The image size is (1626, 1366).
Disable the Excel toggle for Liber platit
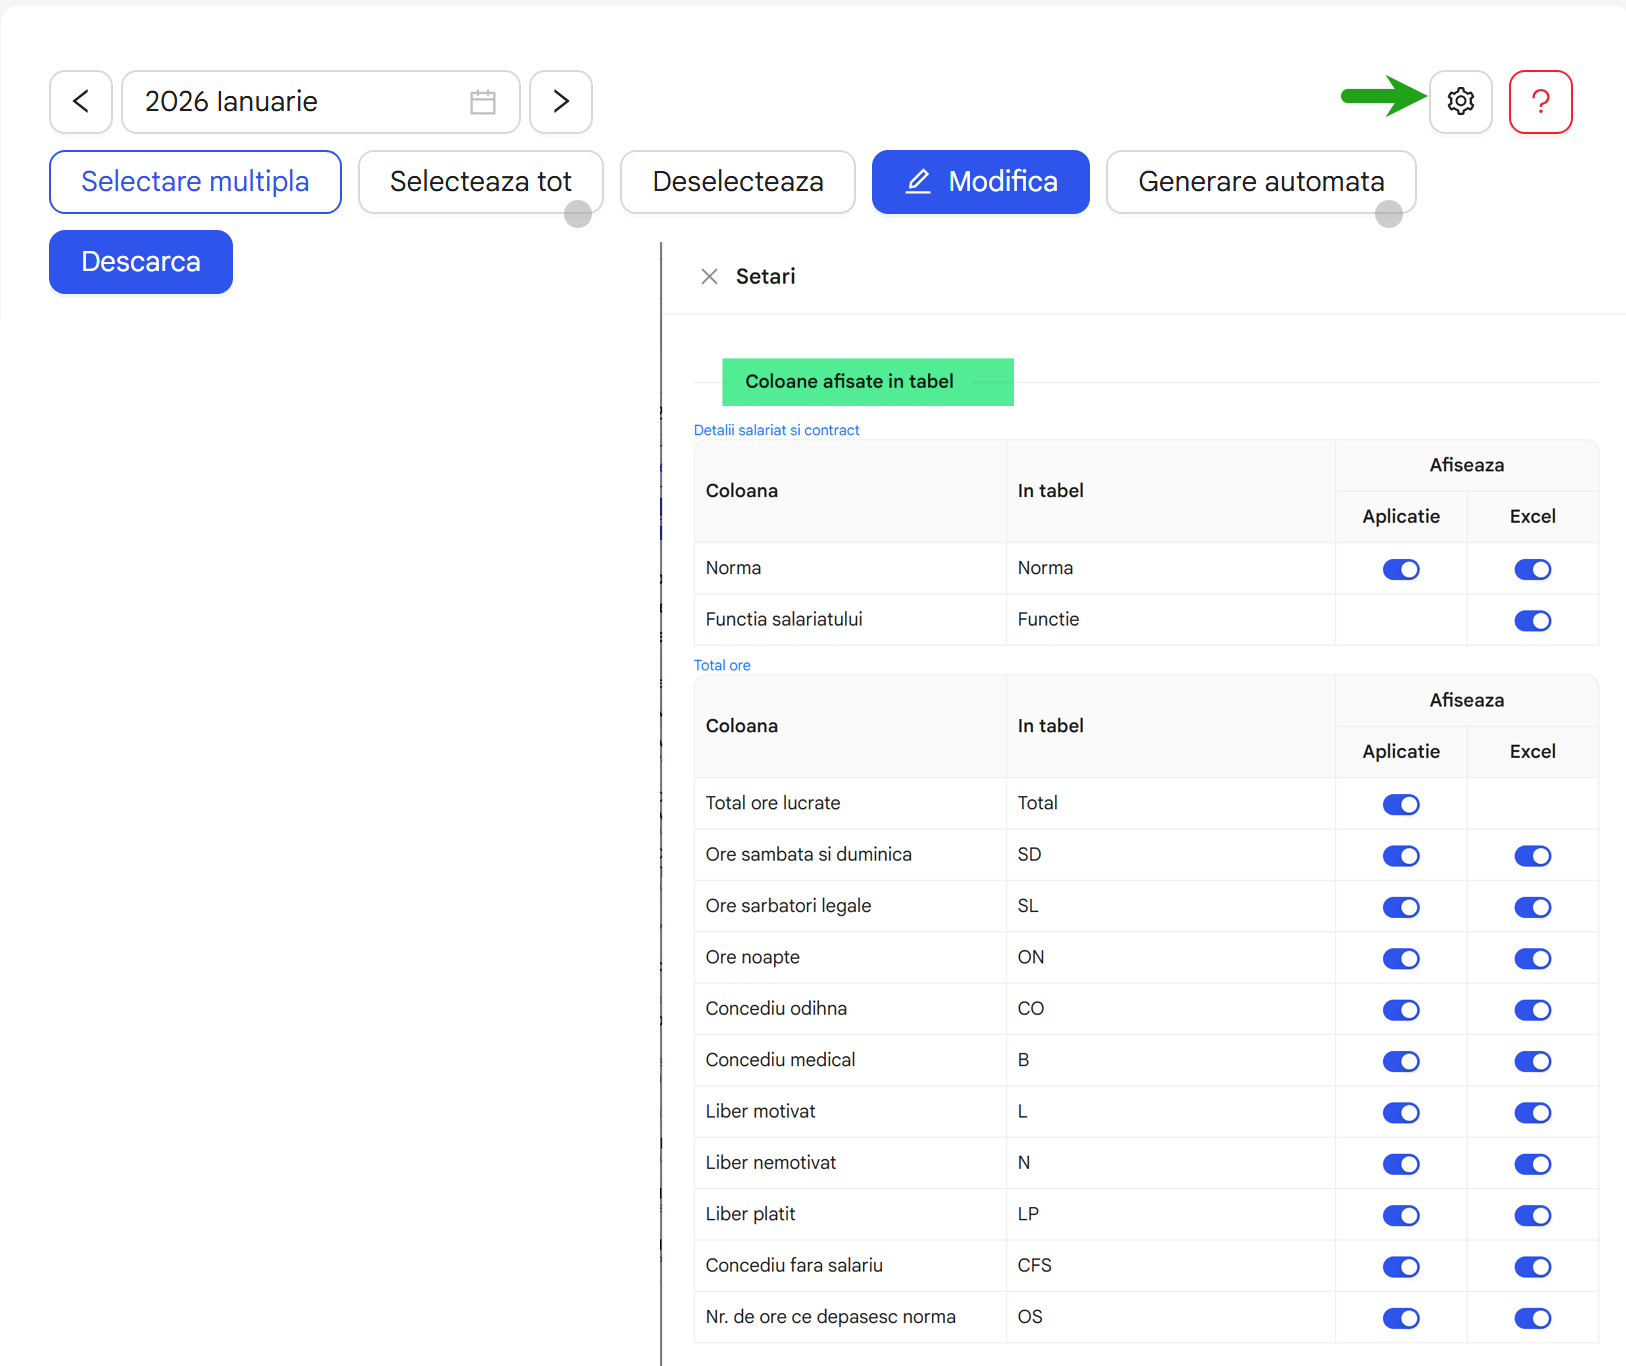(x=1532, y=1216)
